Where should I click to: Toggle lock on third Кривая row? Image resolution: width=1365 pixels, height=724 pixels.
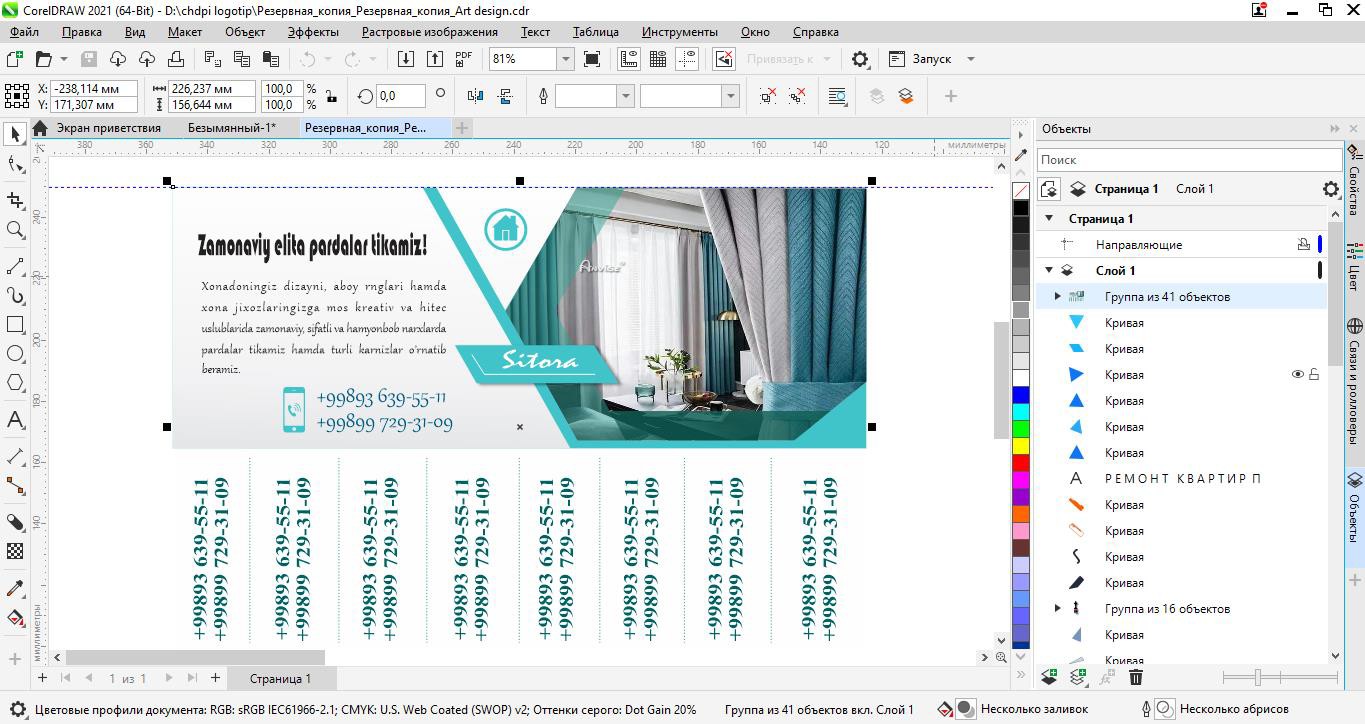1314,375
